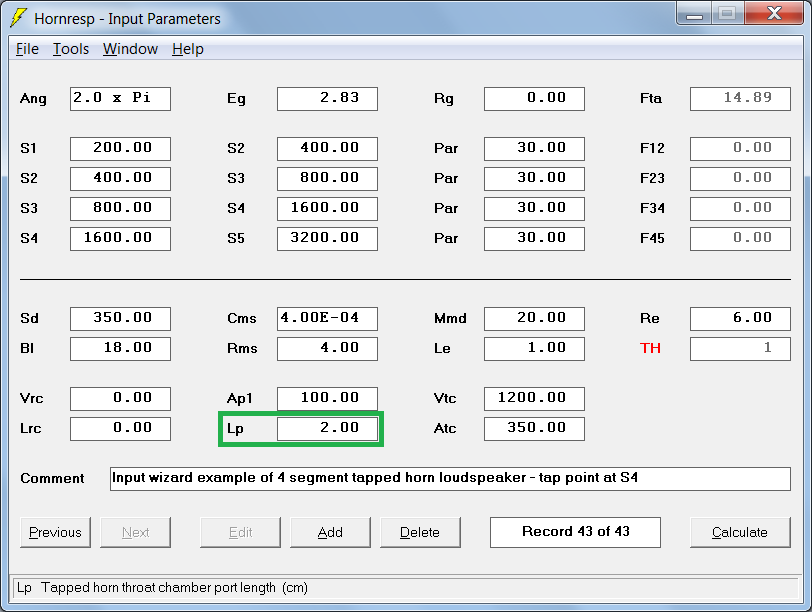Select the Cms field showing 4.00E-04

click(x=327, y=318)
